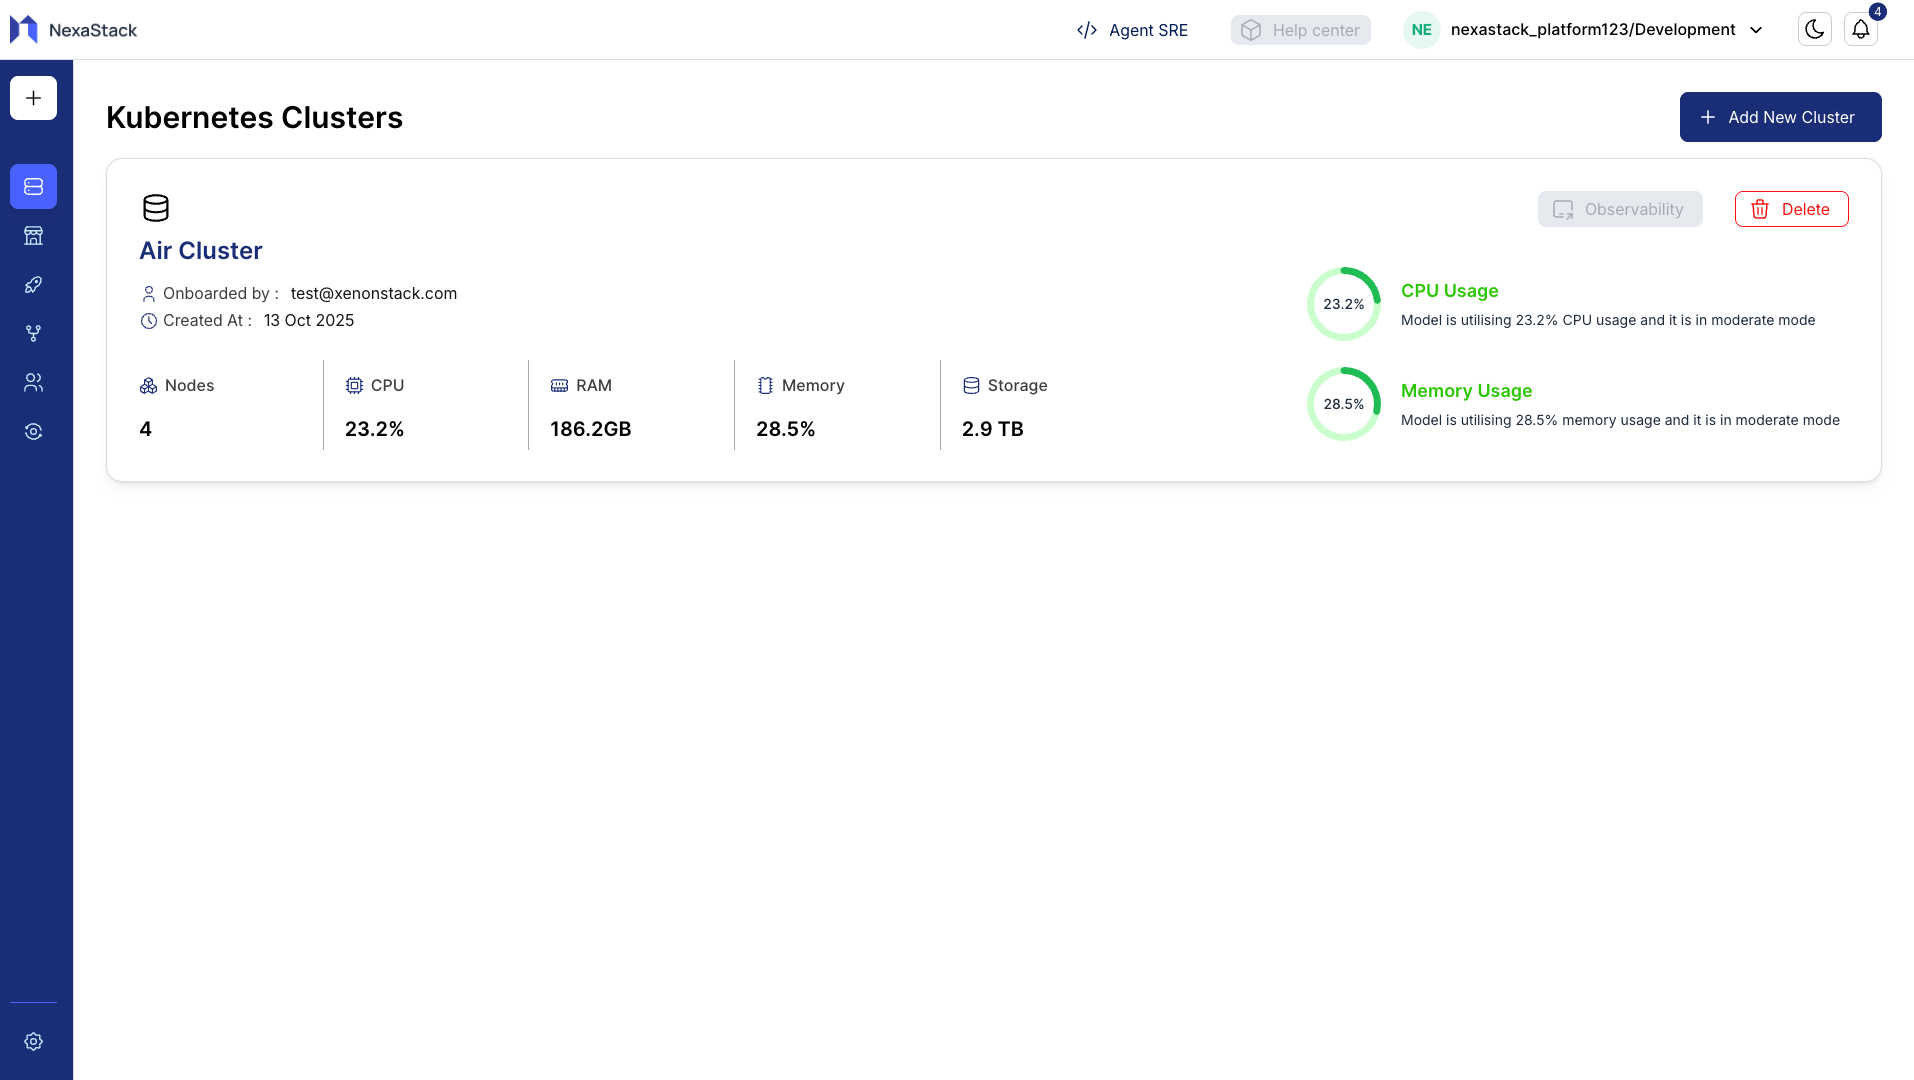The height and width of the screenshot is (1080, 1914).
Task: Open the users icon in sidebar
Action: pyautogui.click(x=33, y=383)
